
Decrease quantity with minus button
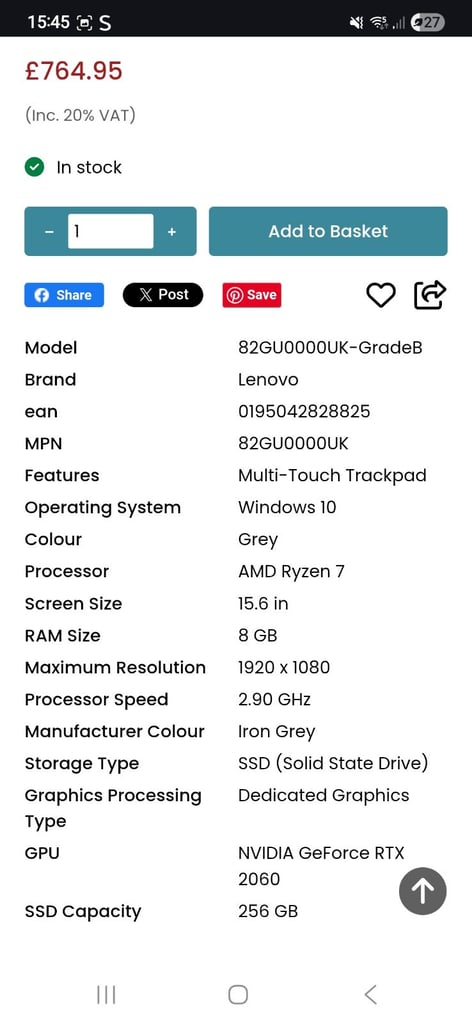point(50,232)
